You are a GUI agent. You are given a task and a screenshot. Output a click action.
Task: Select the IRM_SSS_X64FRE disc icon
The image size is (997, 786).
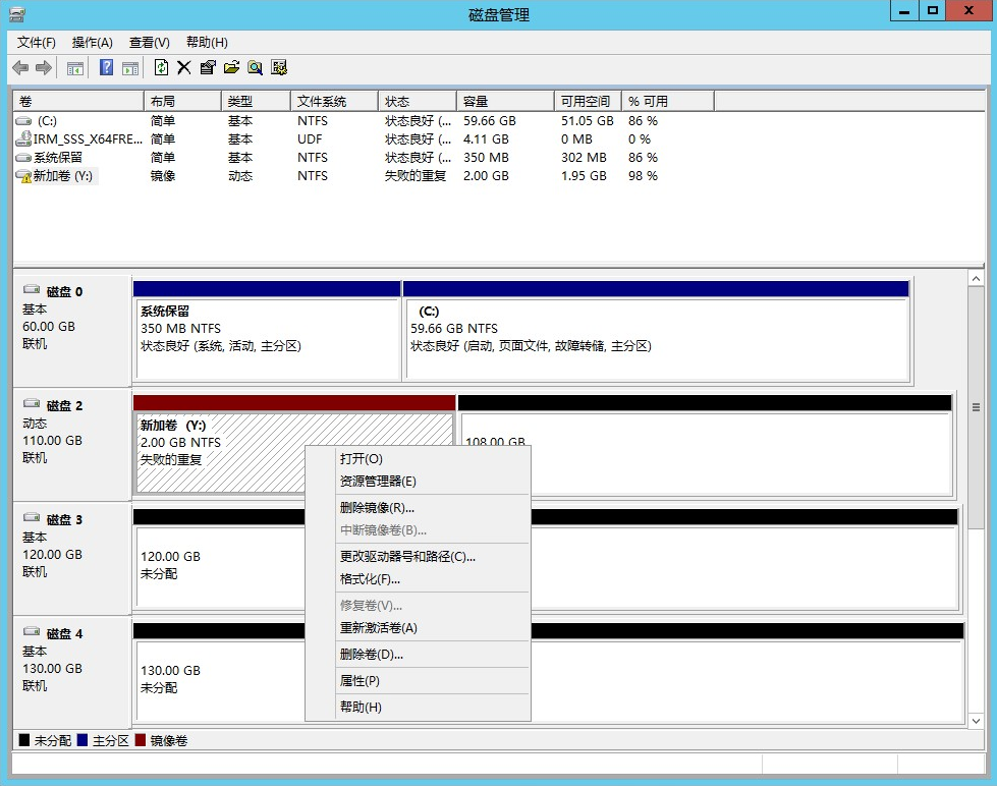[24, 139]
